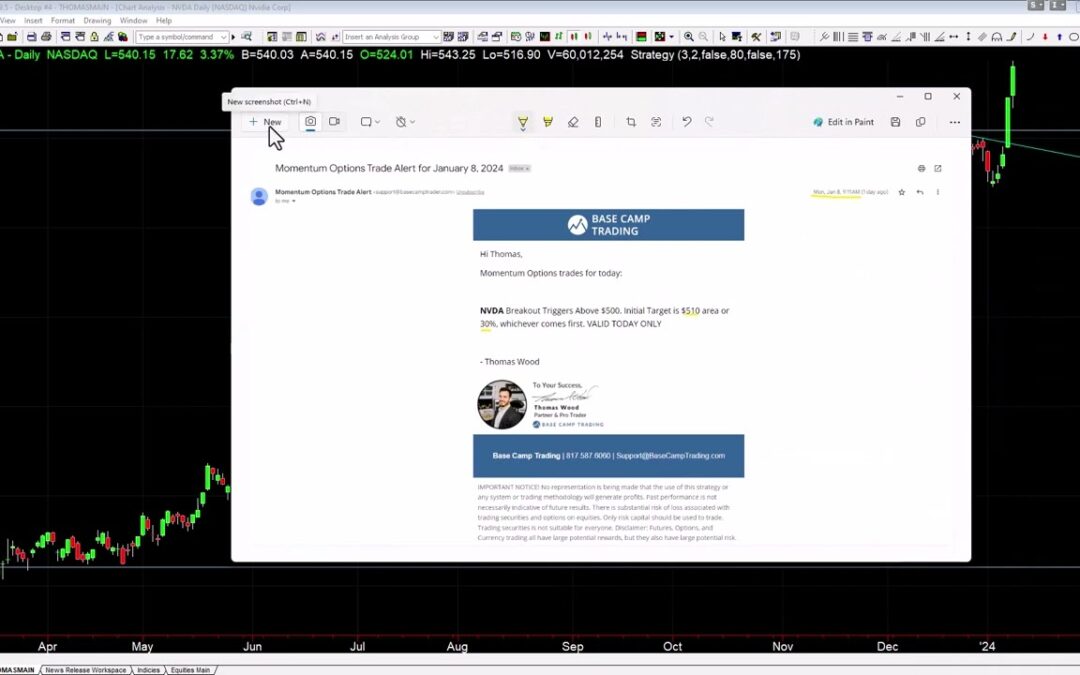The width and height of the screenshot is (1080, 675).
Task: Toggle the ruler tool in Snipping Tool
Action: coord(598,122)
